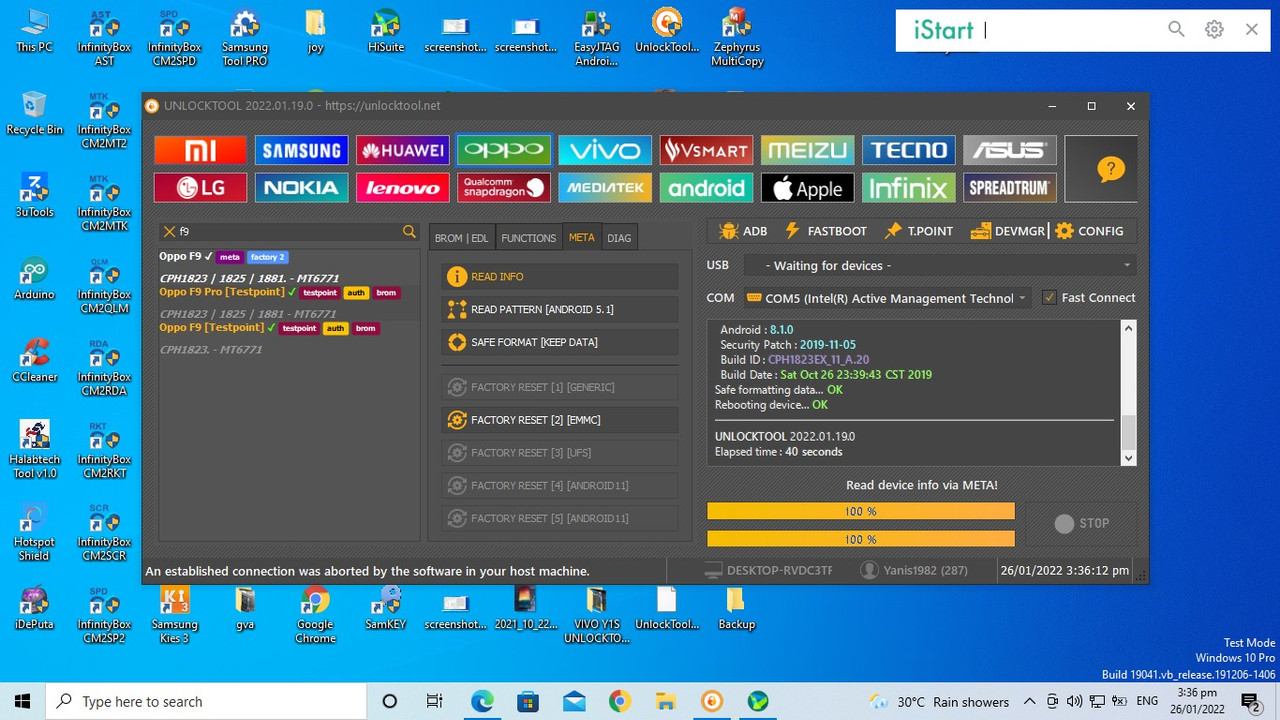Select the Apple tile
The width and height of the screenshot is (1280, 720).
[807, 187]
